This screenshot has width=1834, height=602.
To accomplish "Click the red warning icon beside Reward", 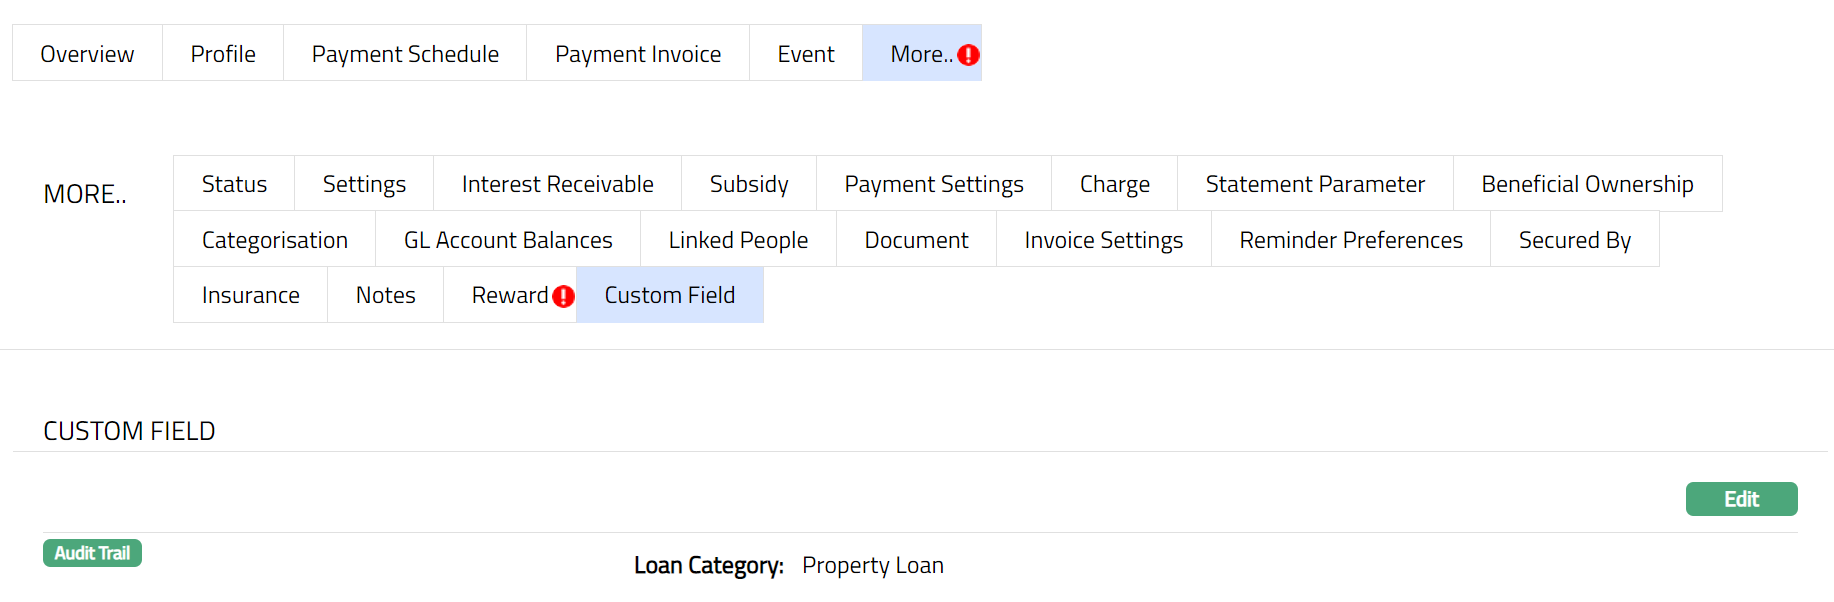I will 563,296.
